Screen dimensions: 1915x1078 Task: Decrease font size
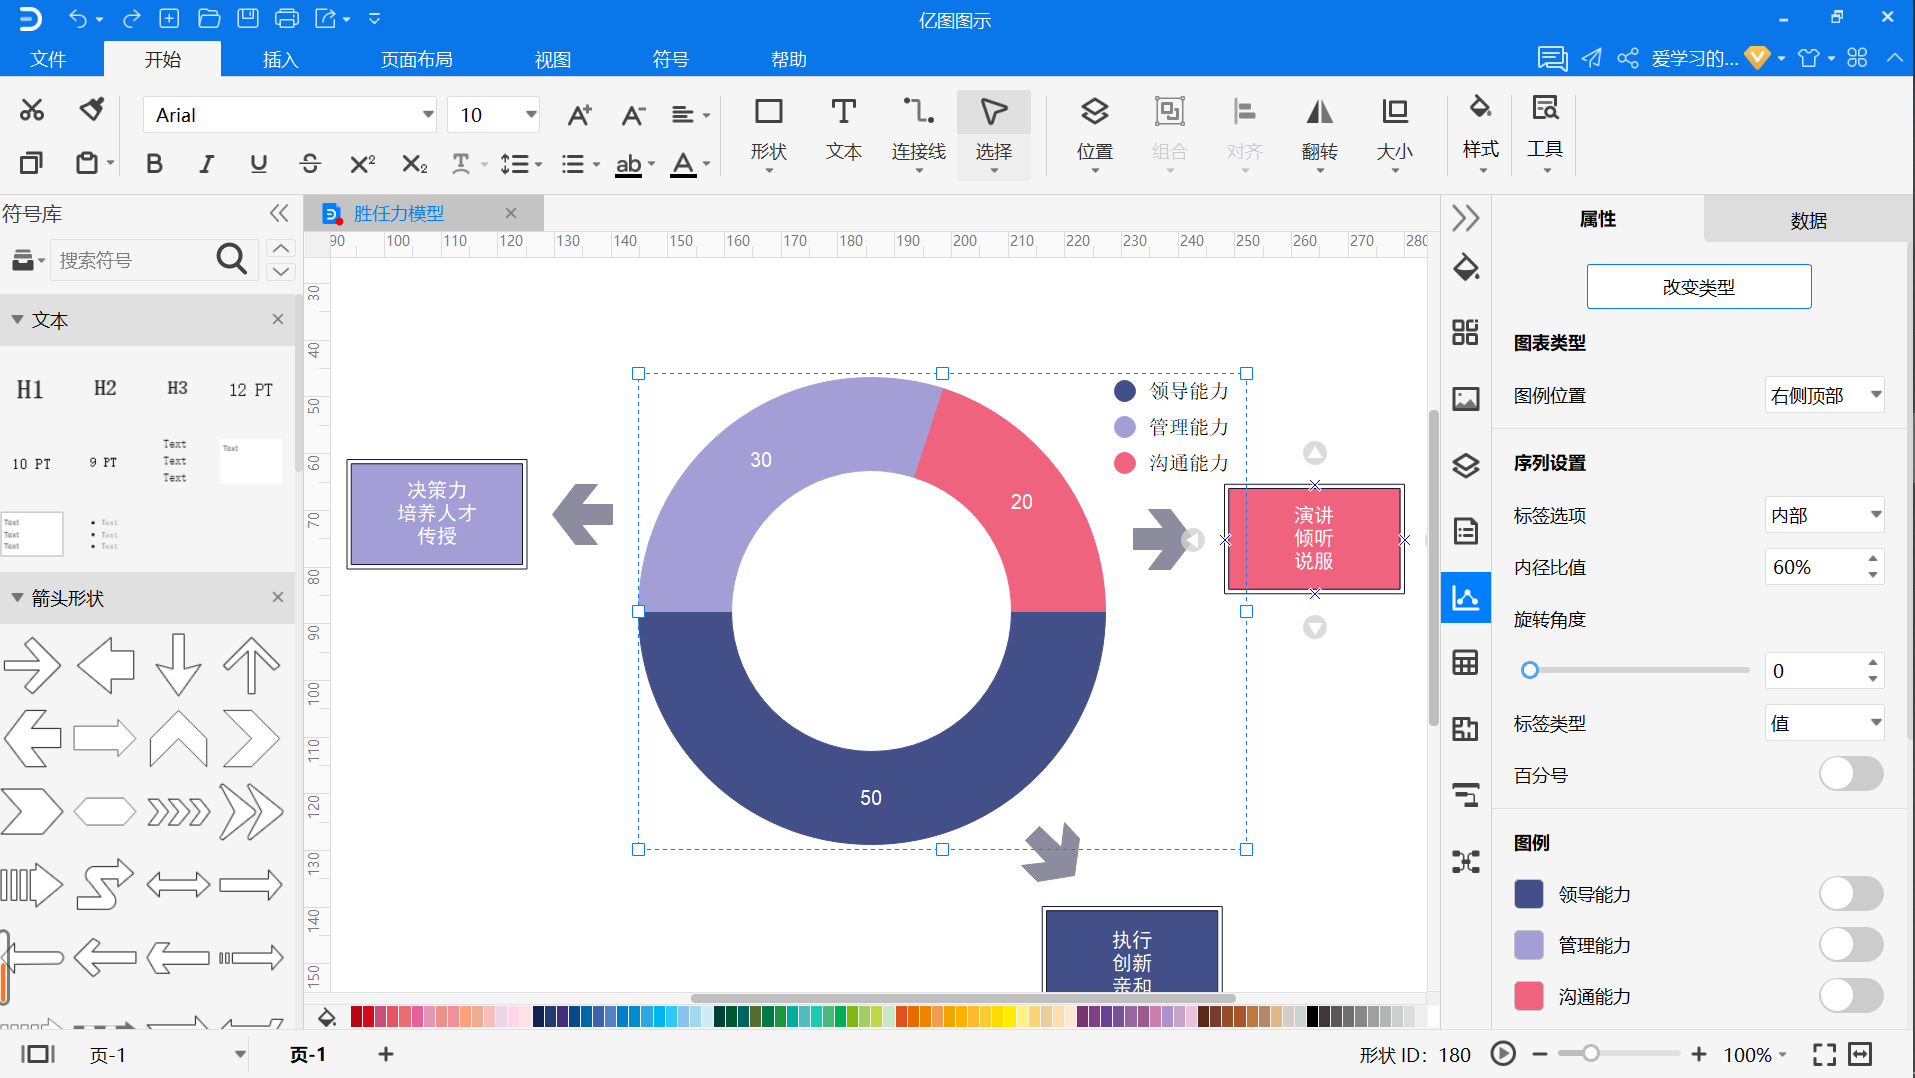point(633,115)
